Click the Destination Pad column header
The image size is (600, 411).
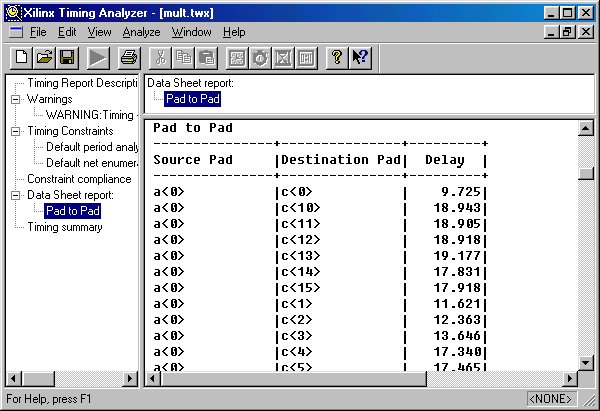click(341, 160)
